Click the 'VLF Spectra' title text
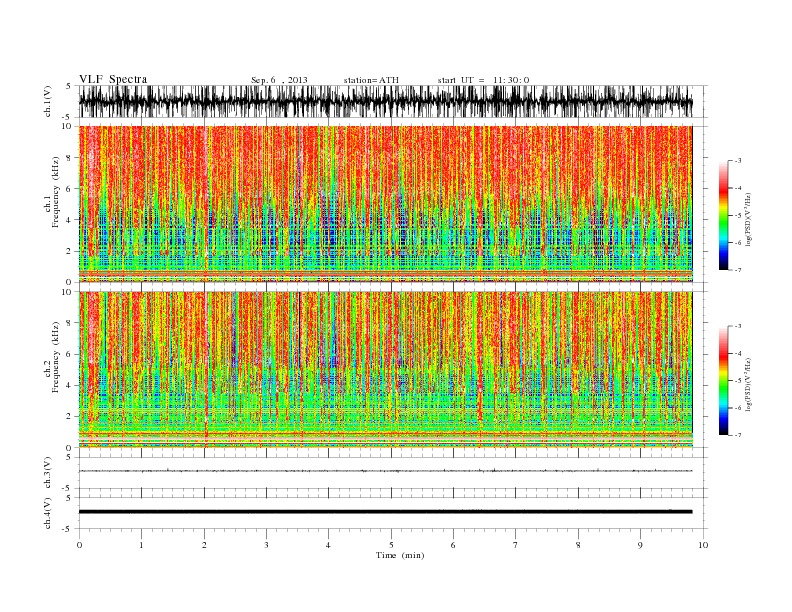Image resolution: width=792 pixels, height=612 pixels. coord(113,79)
